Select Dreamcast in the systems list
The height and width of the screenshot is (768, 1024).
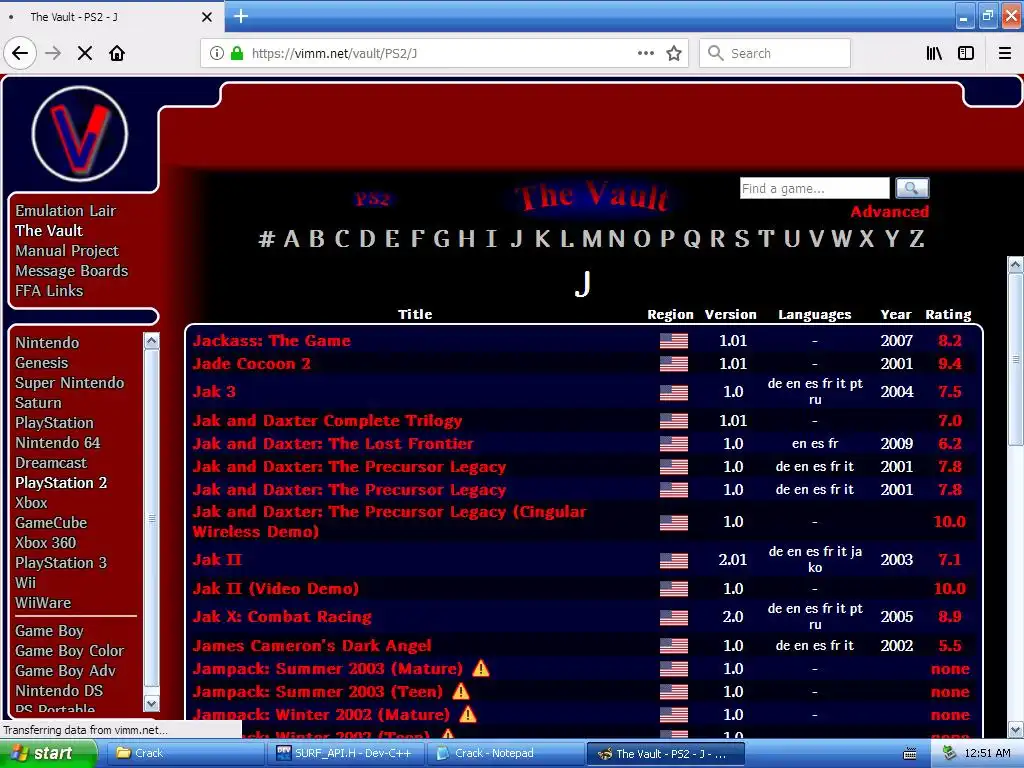[x=51, y=462]
